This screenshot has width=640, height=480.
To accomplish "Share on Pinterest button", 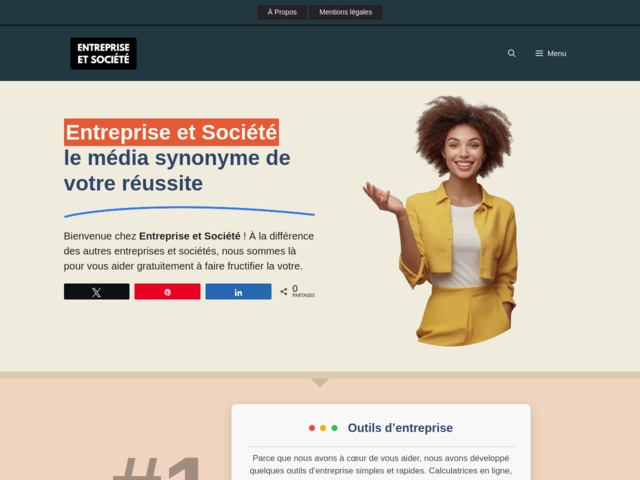I will point(167,292).
